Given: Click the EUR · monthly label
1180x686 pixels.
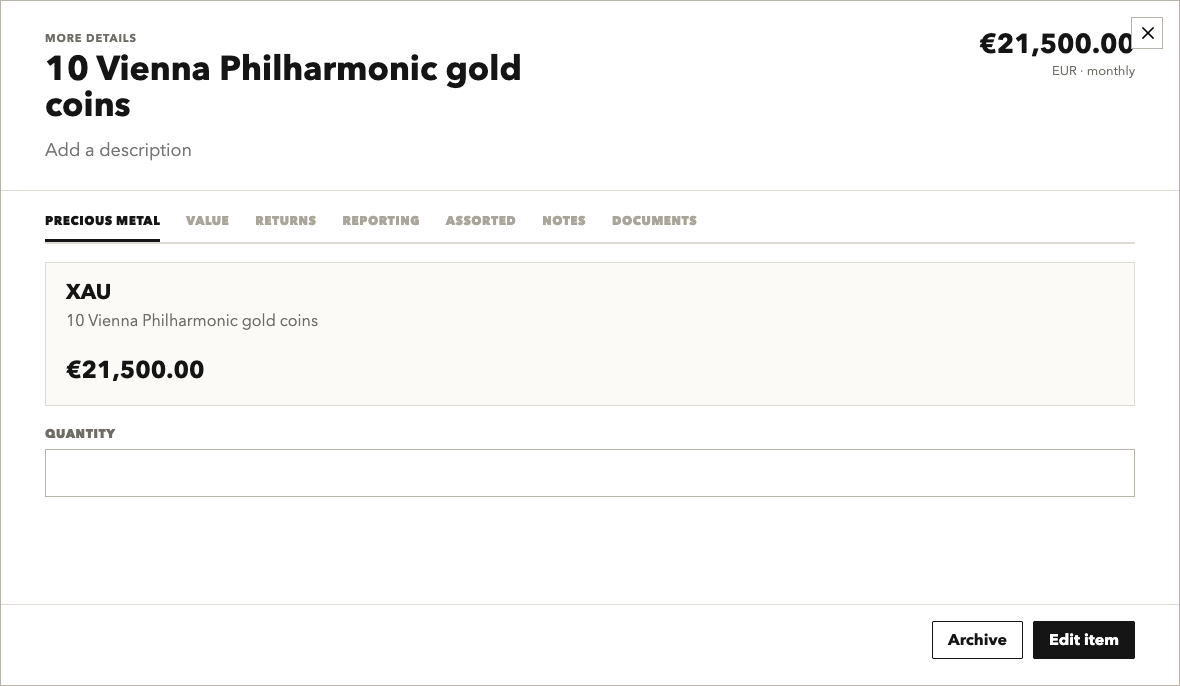Looking at the screenshot, I should pyautogui.click(x=1093, y=71).
